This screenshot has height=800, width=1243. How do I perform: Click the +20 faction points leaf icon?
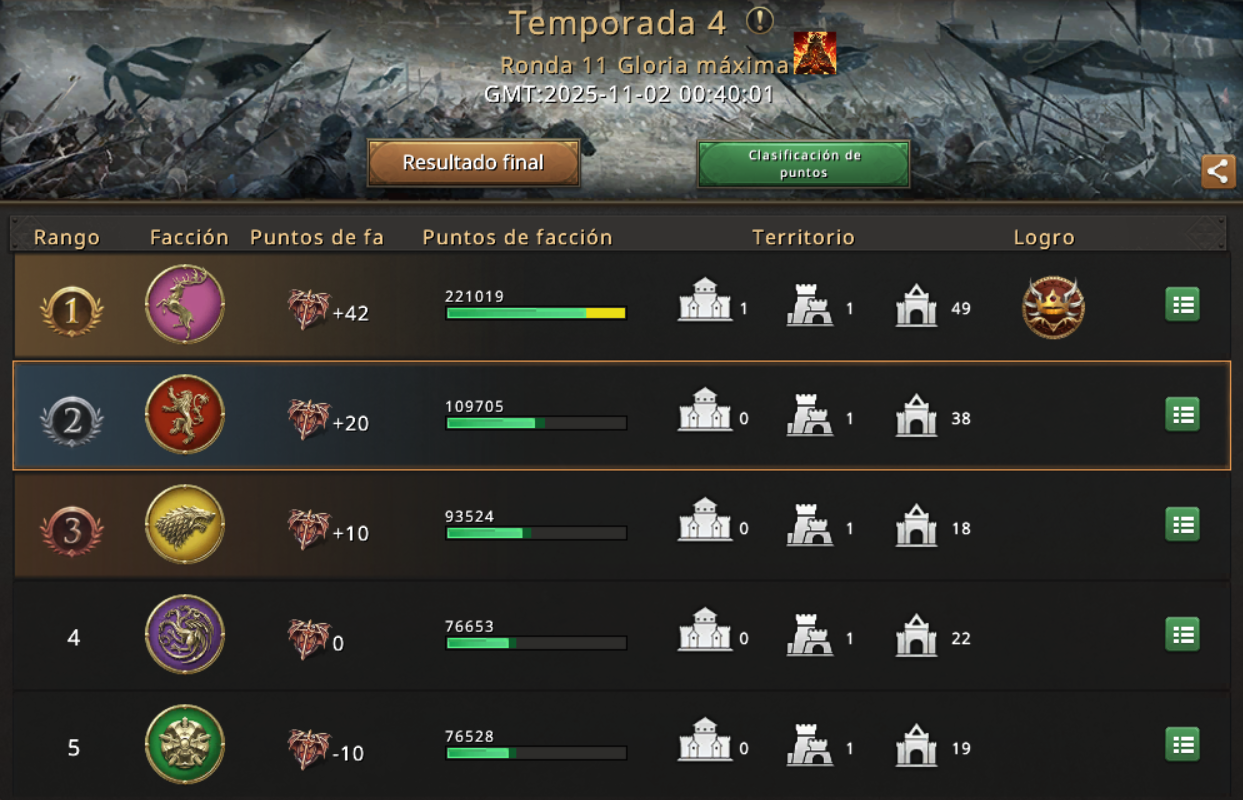pos(308,419)
